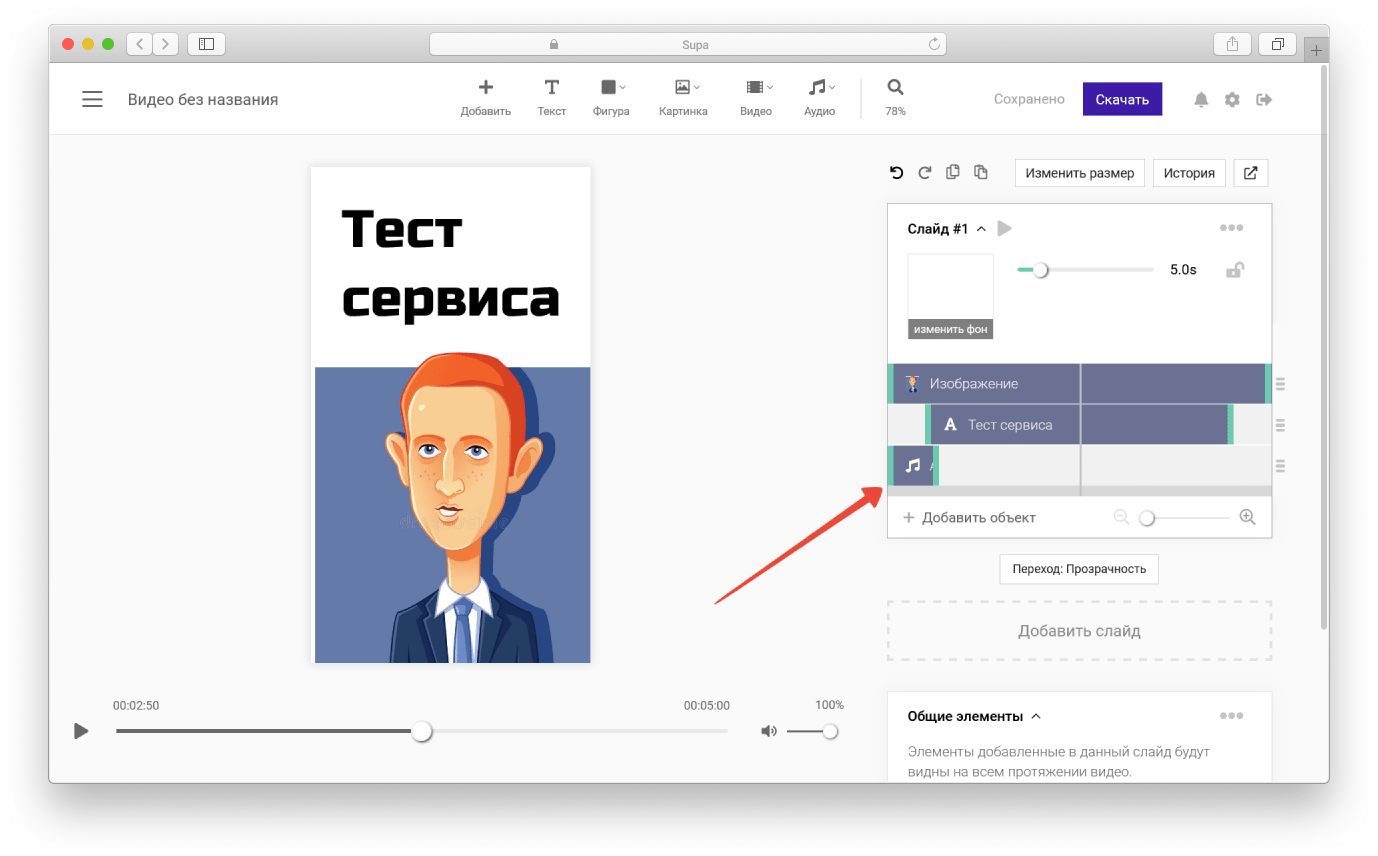Click the logout icon
Image resolution: width=1378 pixels, height=856 pixels.
coord(1264,99)
